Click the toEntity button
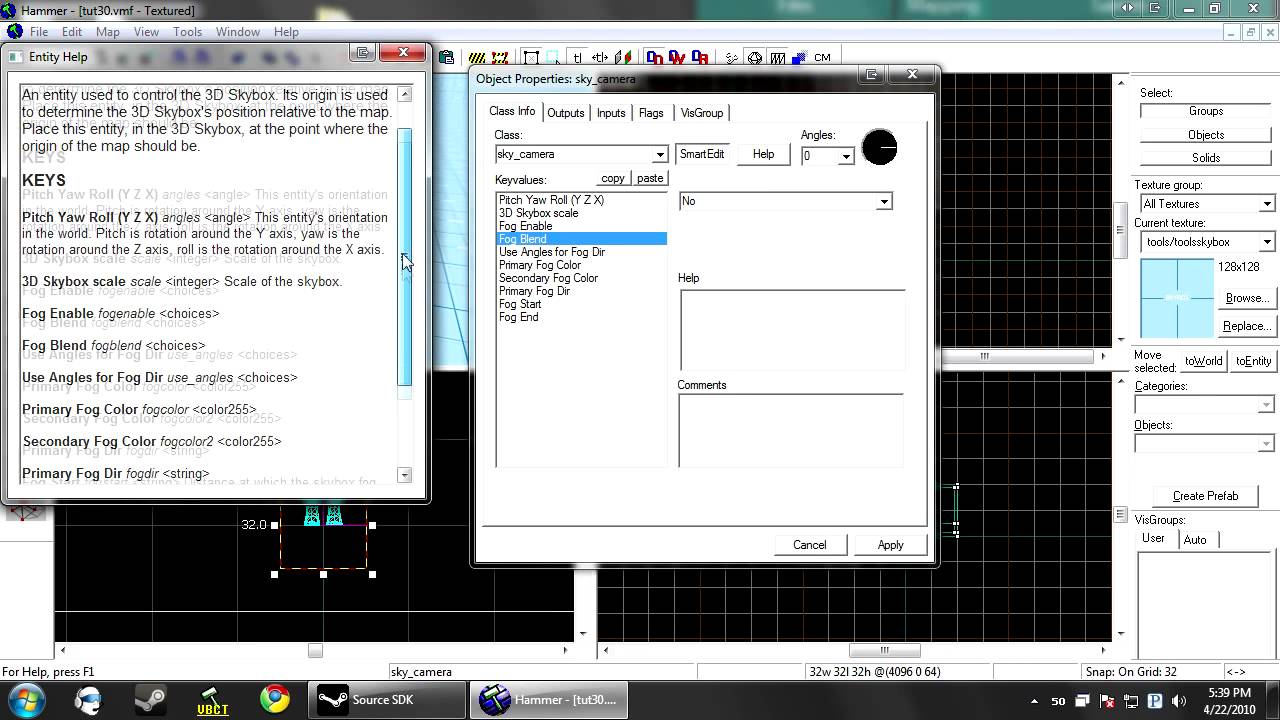 1253,361
